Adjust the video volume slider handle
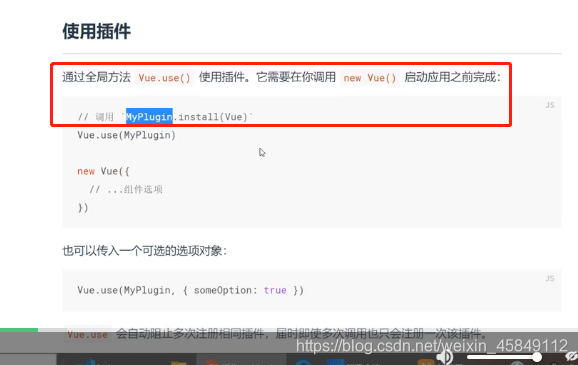This screenshot has width=578, height=365. (537, 357)
